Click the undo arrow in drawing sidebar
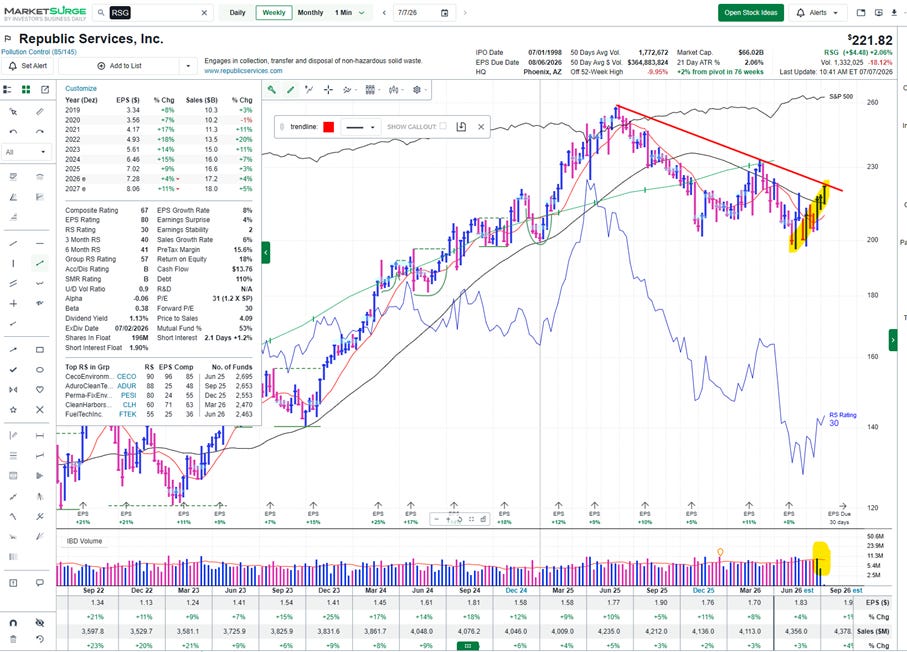The image size is (907, 652). pyautogui.click(x=13, y=132)
